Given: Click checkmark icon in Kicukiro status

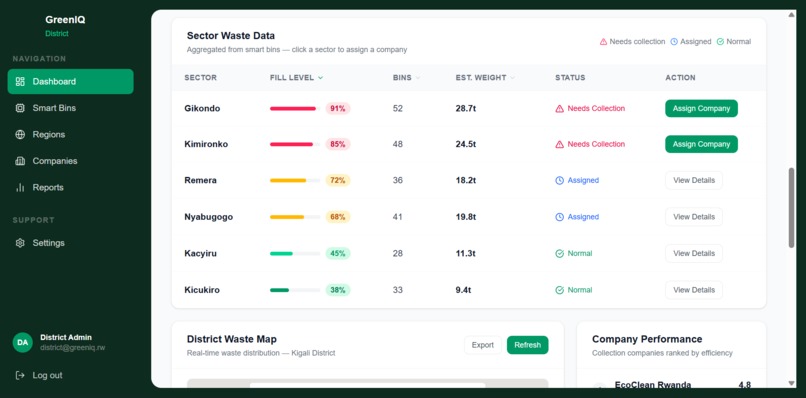Looking at the screenshot, I should (x=560, y=290).
